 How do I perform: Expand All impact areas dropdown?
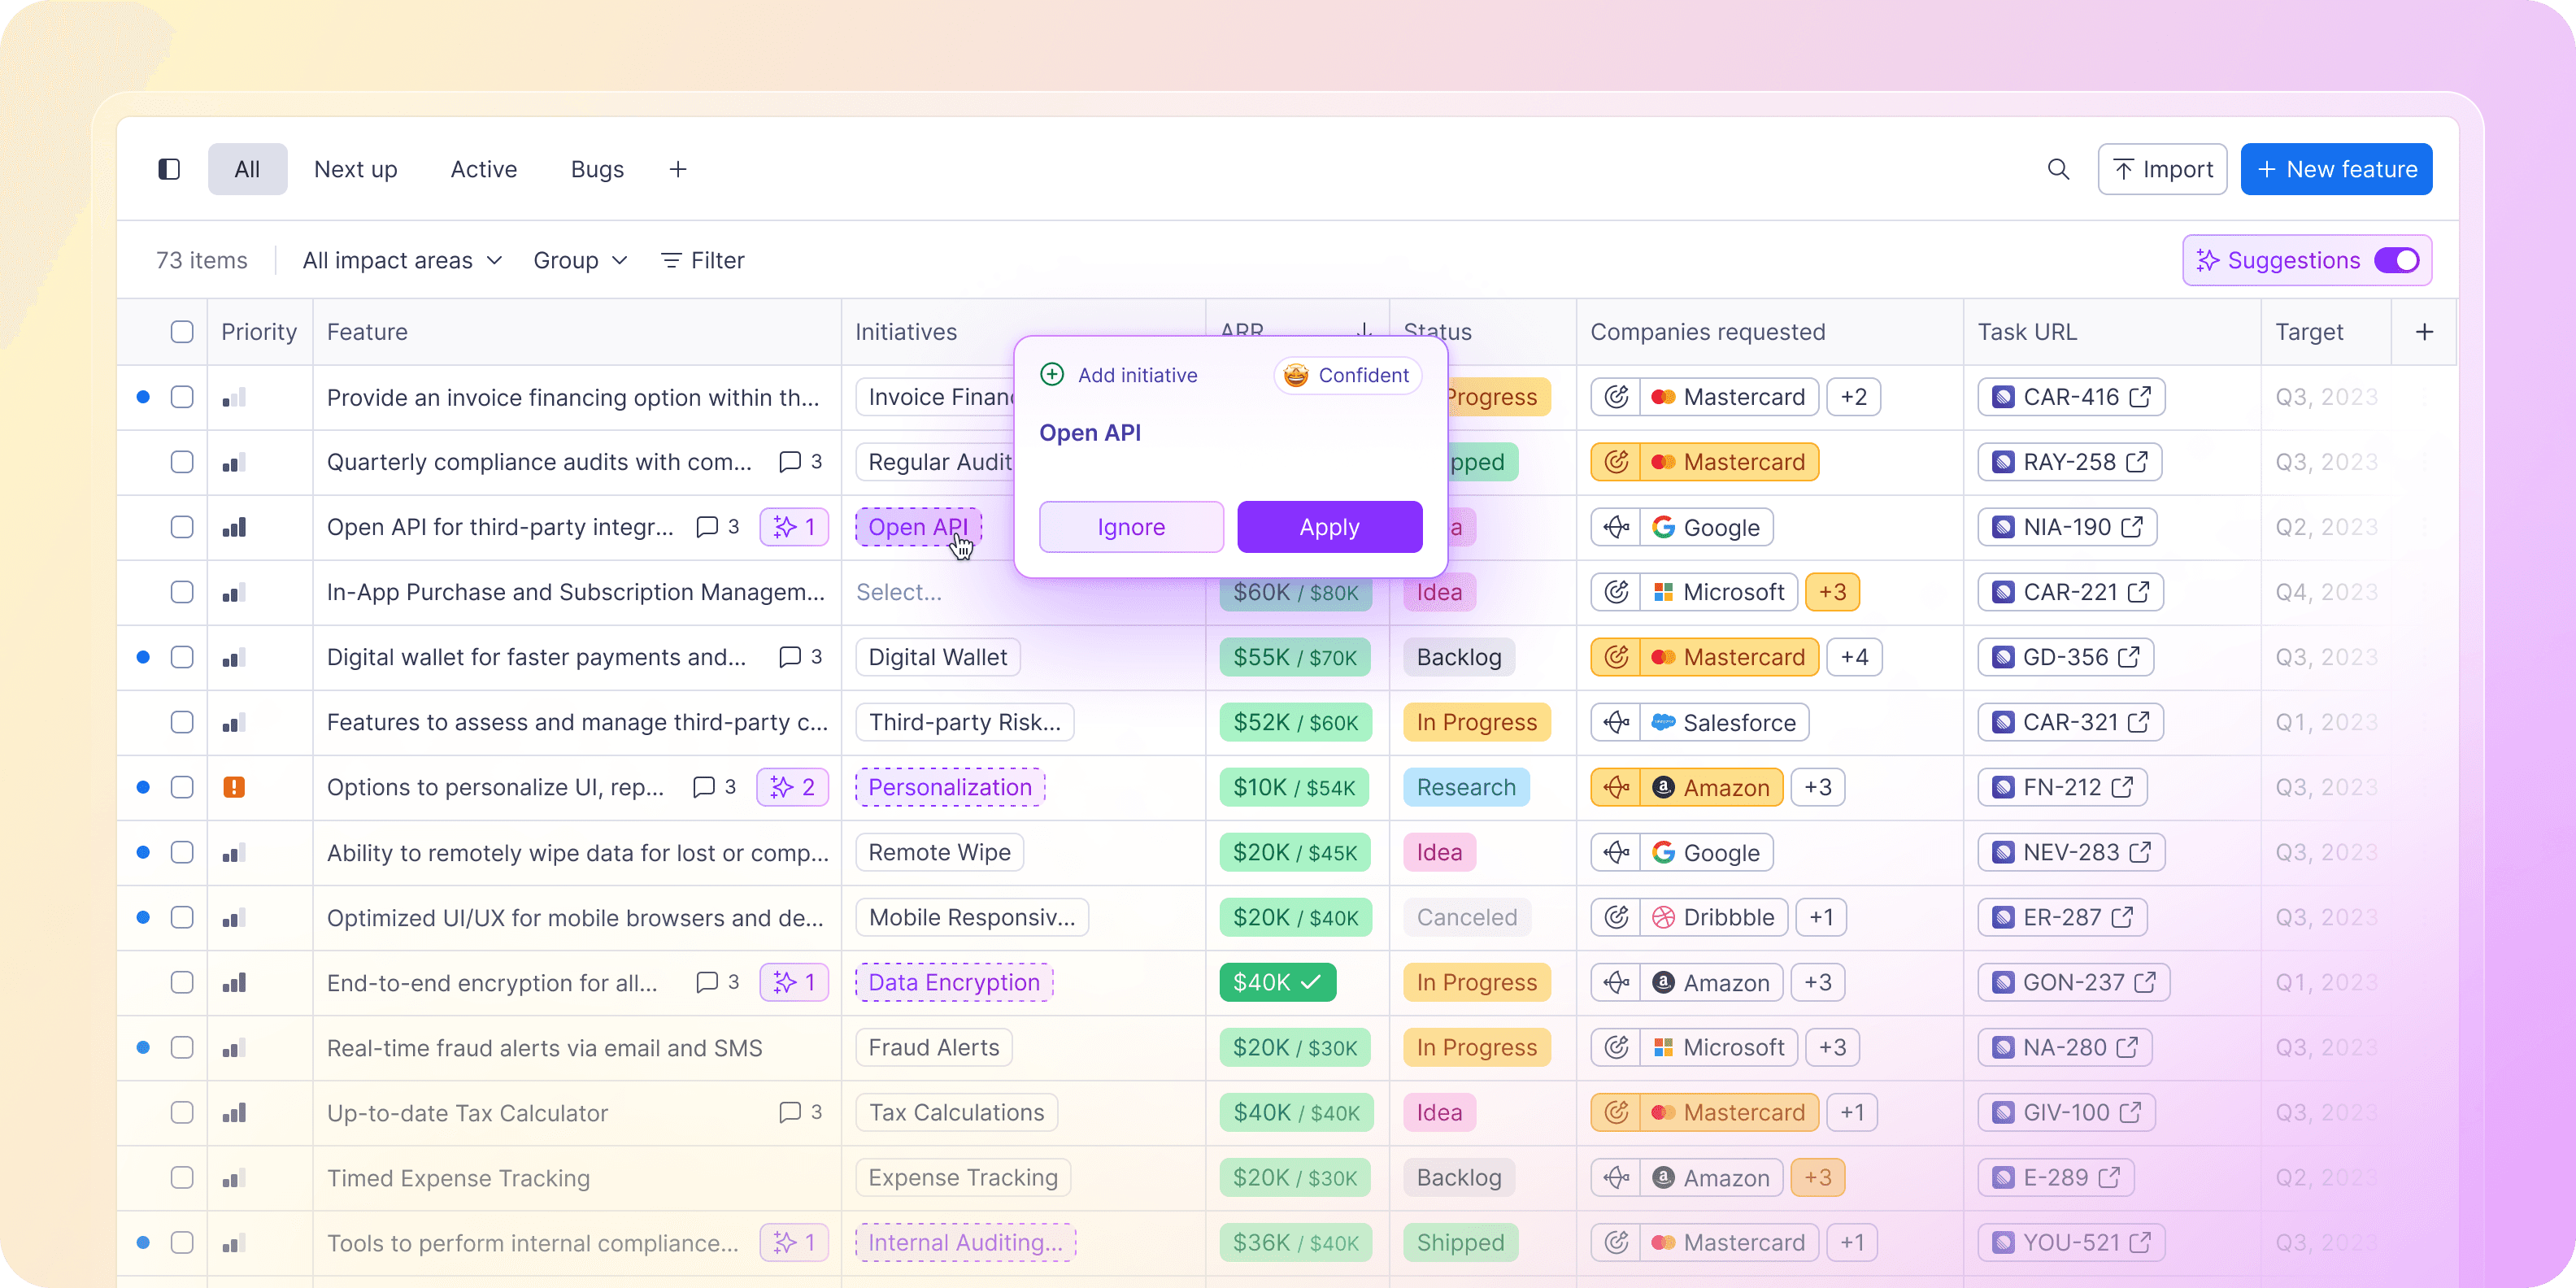[402, 260]
